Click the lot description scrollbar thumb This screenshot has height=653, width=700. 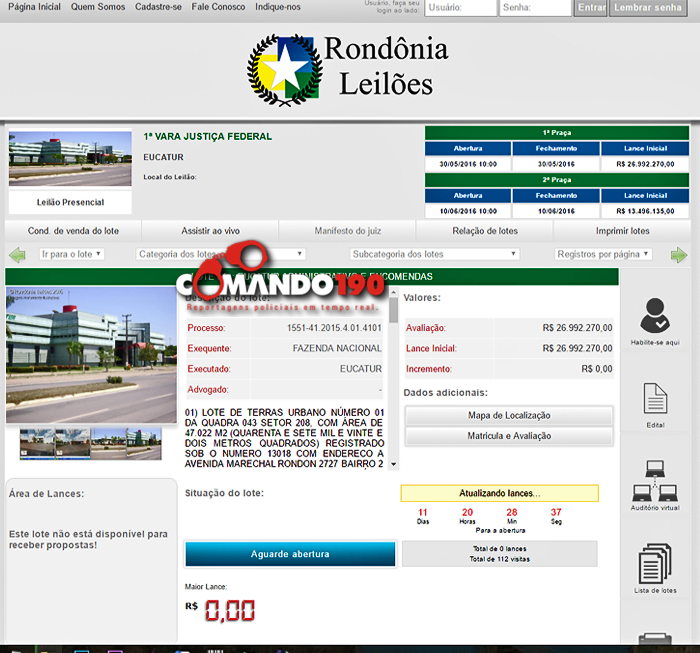tap(393, 310)
